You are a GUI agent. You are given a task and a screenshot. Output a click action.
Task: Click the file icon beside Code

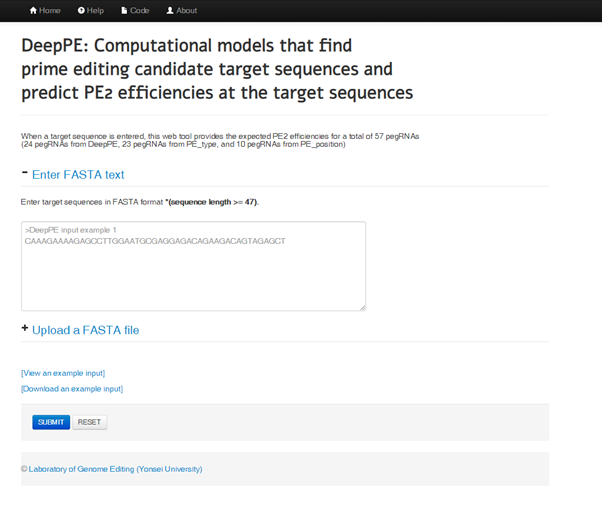point(124,11)
